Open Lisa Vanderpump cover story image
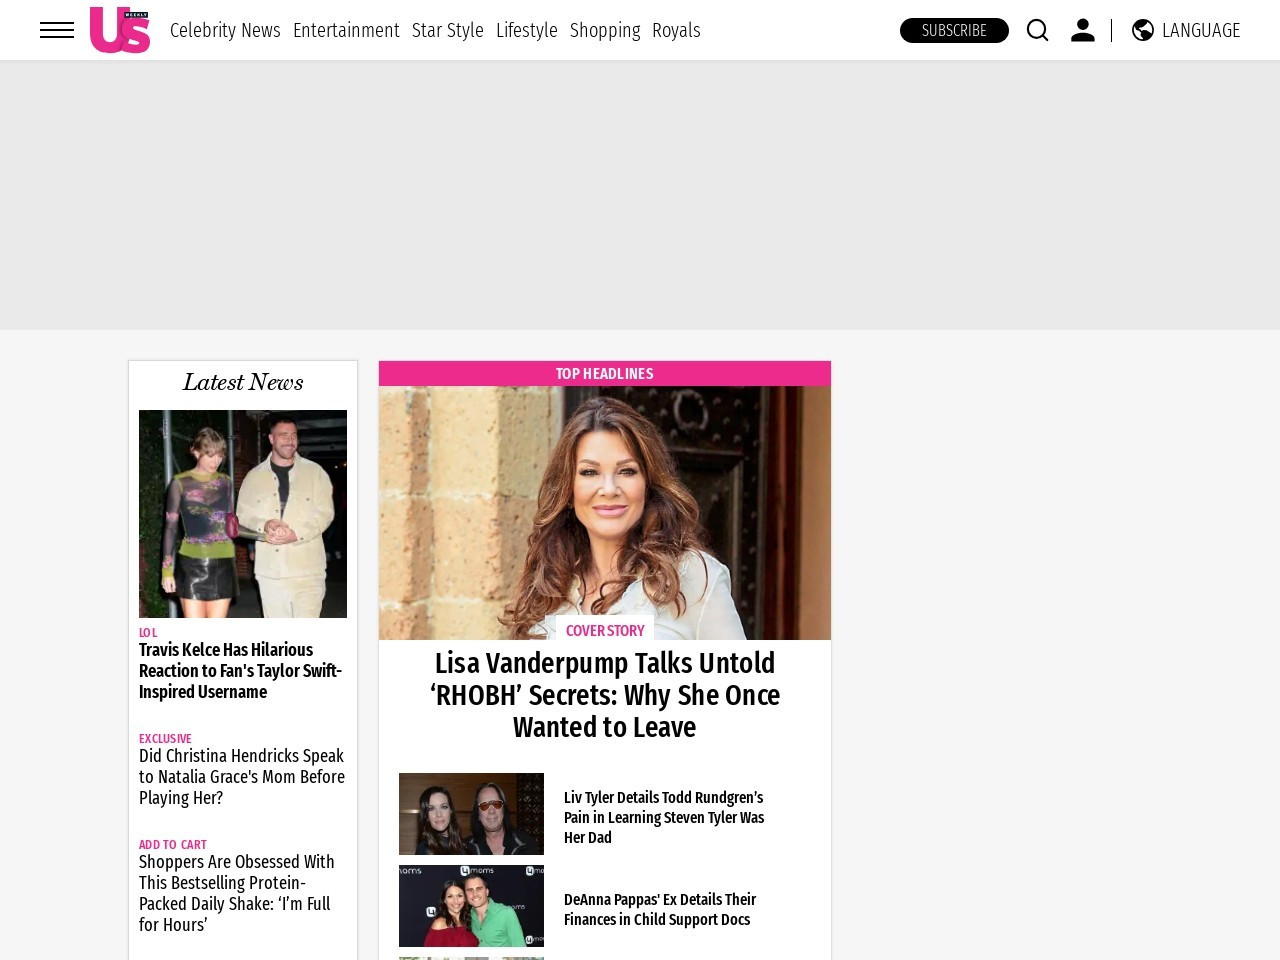 tap(605, 513)
